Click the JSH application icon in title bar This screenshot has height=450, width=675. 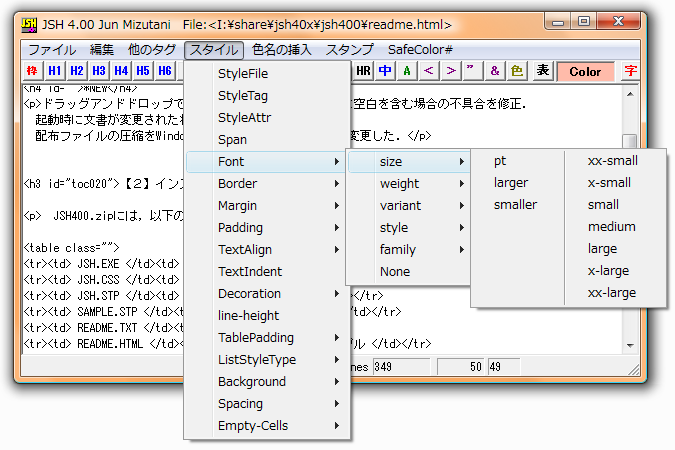[x=29, y=25]
